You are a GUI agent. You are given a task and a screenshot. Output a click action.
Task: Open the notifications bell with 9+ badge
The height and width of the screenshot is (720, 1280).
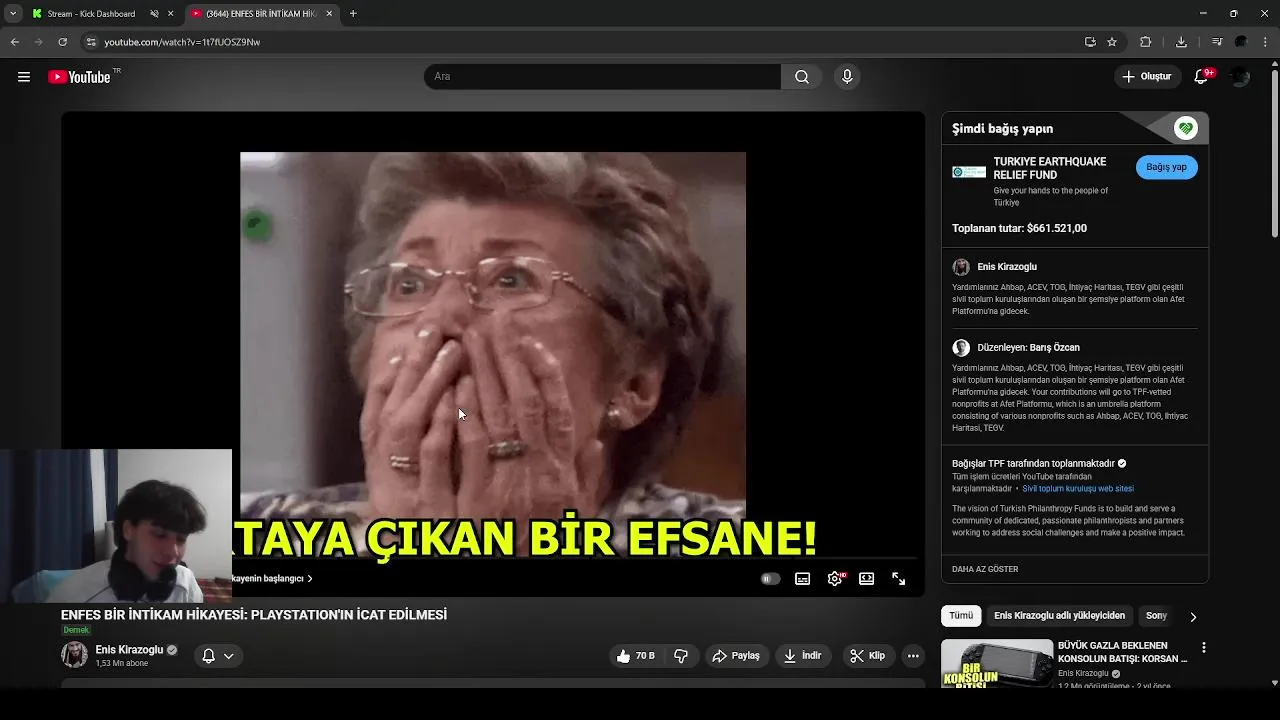pyautogui.click(x=1202, y=77)
